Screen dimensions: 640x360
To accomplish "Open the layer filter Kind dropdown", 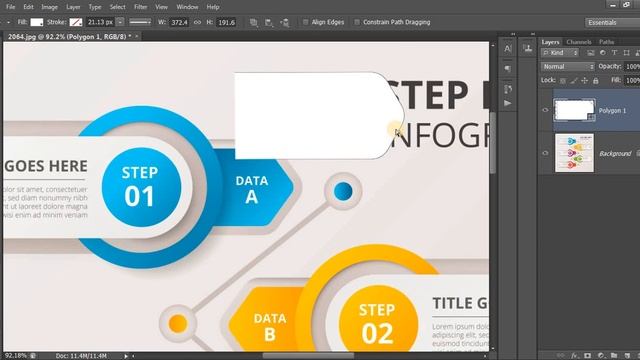I will click(x=560, y=53).
